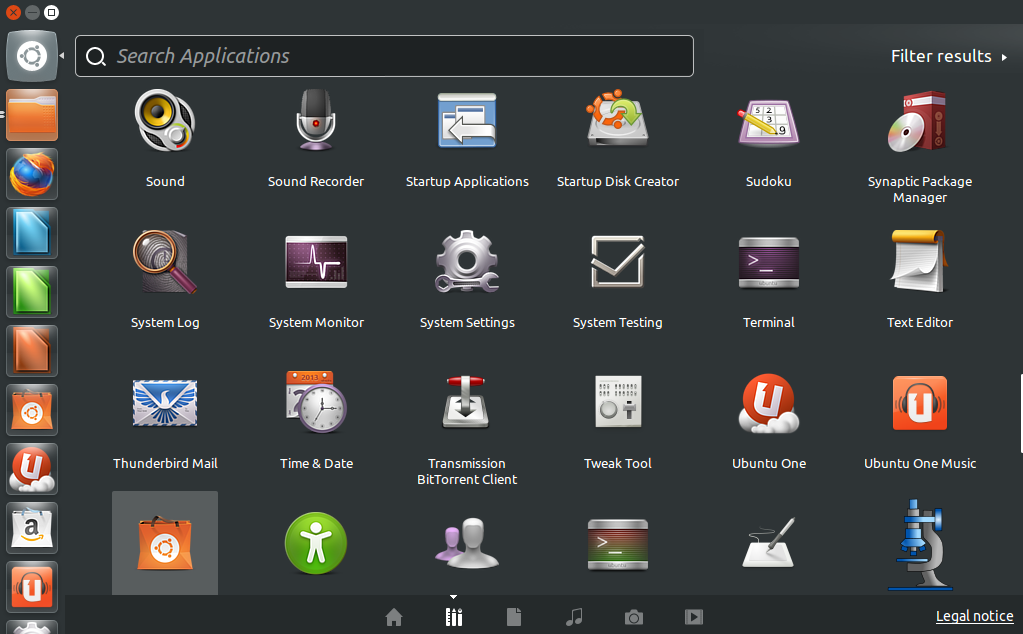This screenshot has width=1023, height=634.
Task: Open LibreOffice Calc from launcher
Action: (x=32, y=292)
